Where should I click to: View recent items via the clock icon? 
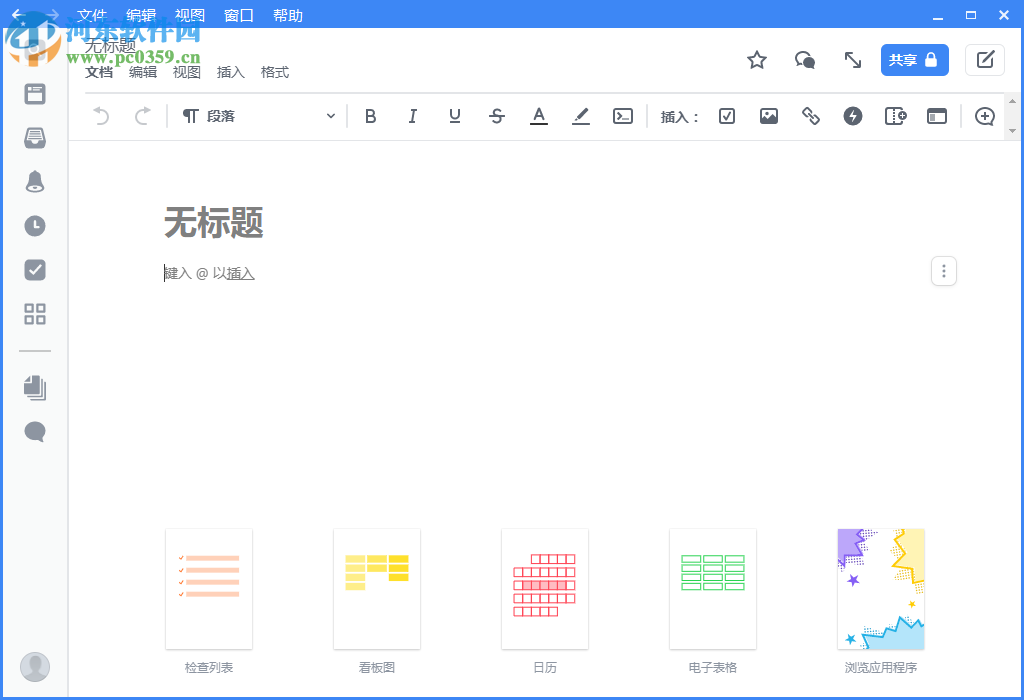tap(34, 226)
